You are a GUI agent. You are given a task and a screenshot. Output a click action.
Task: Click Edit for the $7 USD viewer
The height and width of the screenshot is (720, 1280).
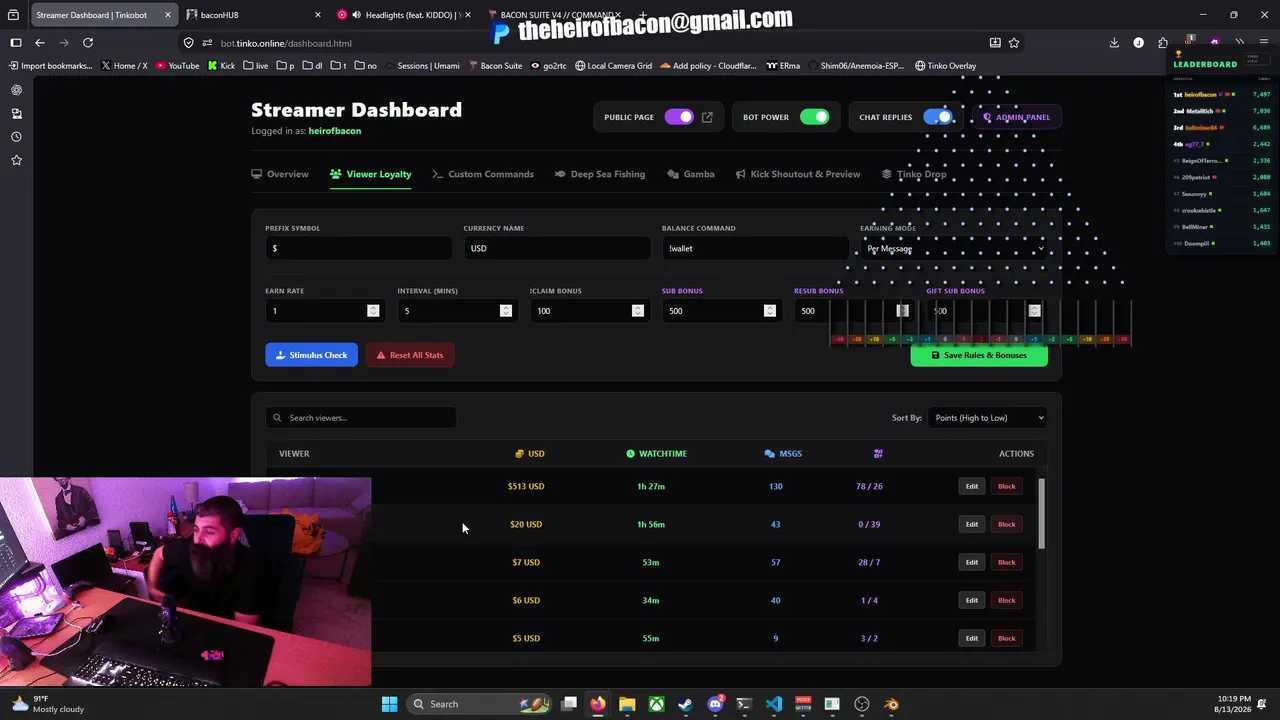coord(971,563)
